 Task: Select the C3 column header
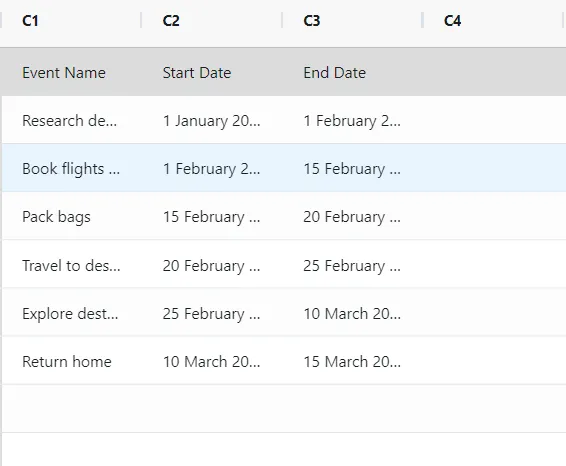(352, 21)
